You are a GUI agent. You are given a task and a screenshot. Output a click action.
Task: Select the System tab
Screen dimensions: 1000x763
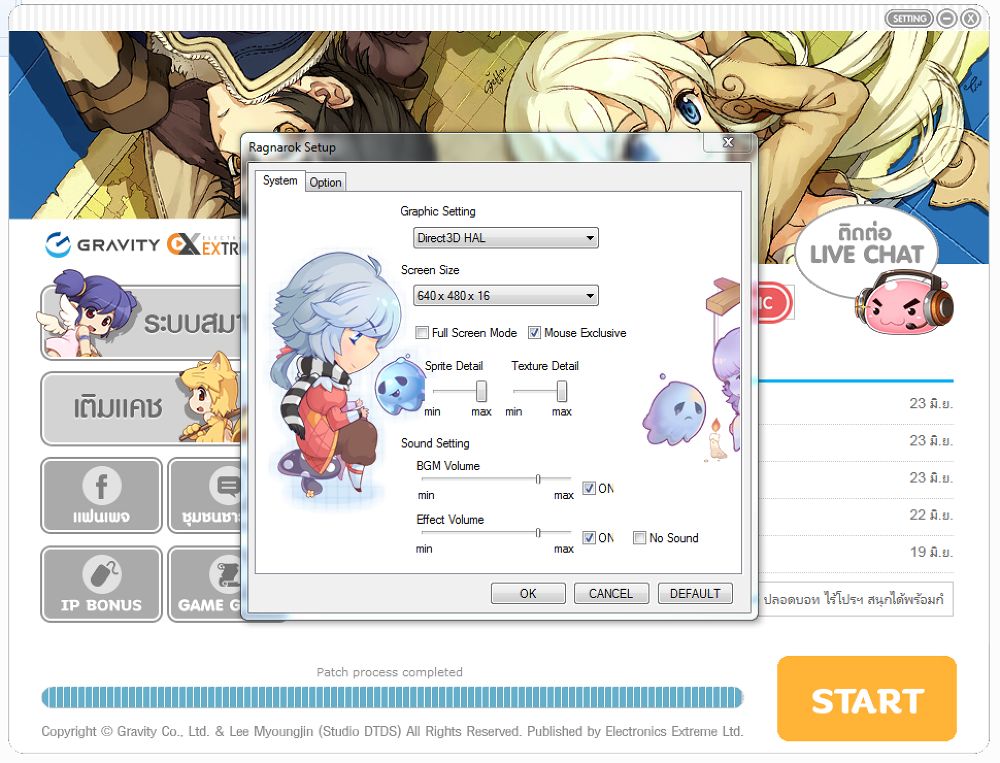280,181
